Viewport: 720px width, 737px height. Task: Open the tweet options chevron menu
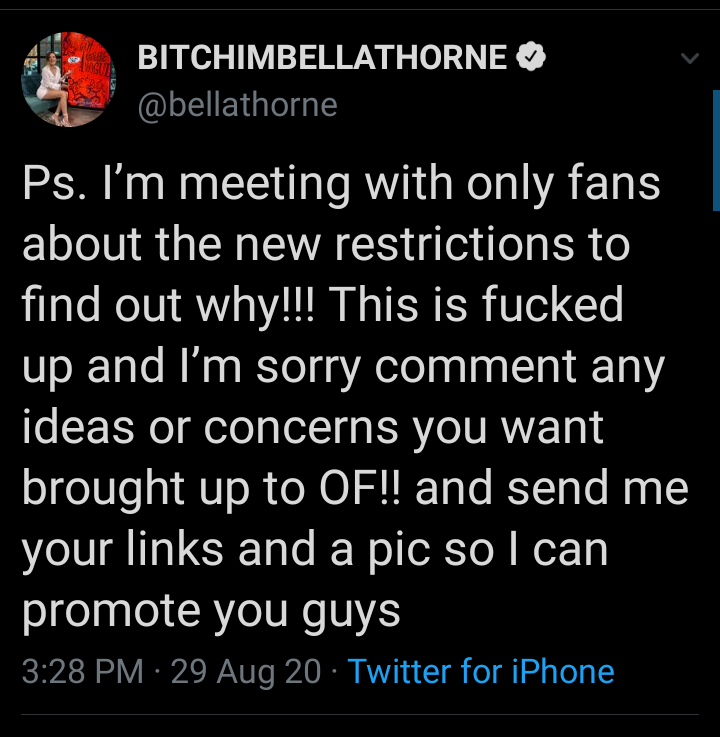(x=689, y=59)
